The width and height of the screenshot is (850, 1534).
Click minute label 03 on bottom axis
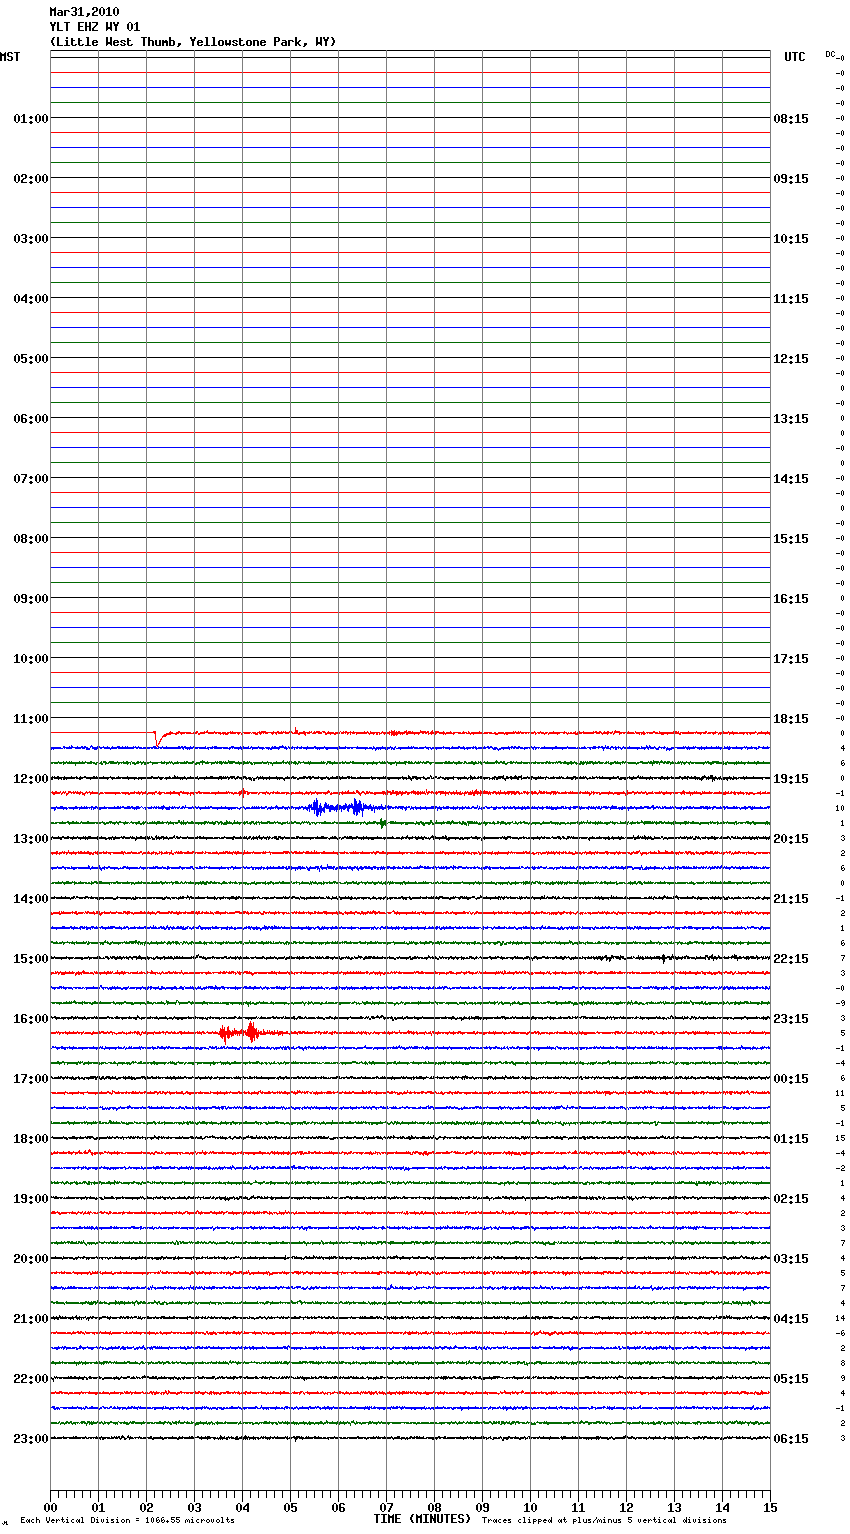point(194,1508)
